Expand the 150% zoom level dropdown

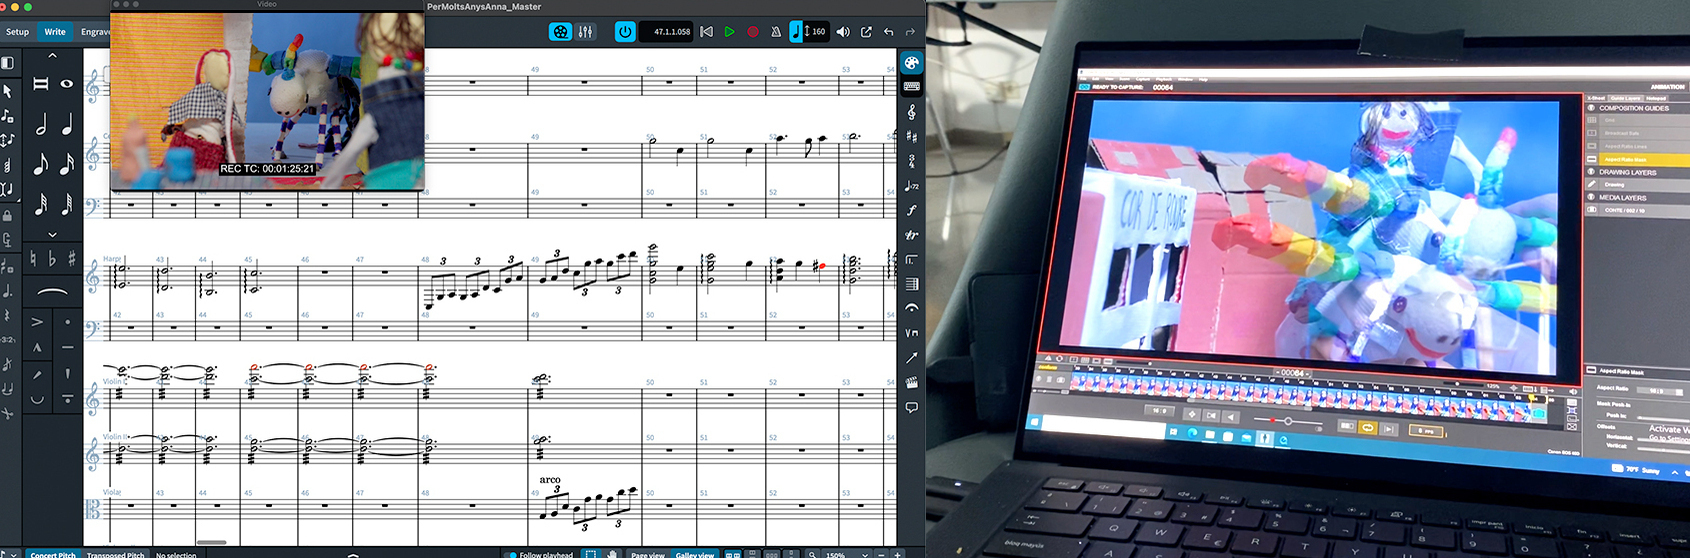[x=865, y=554]
